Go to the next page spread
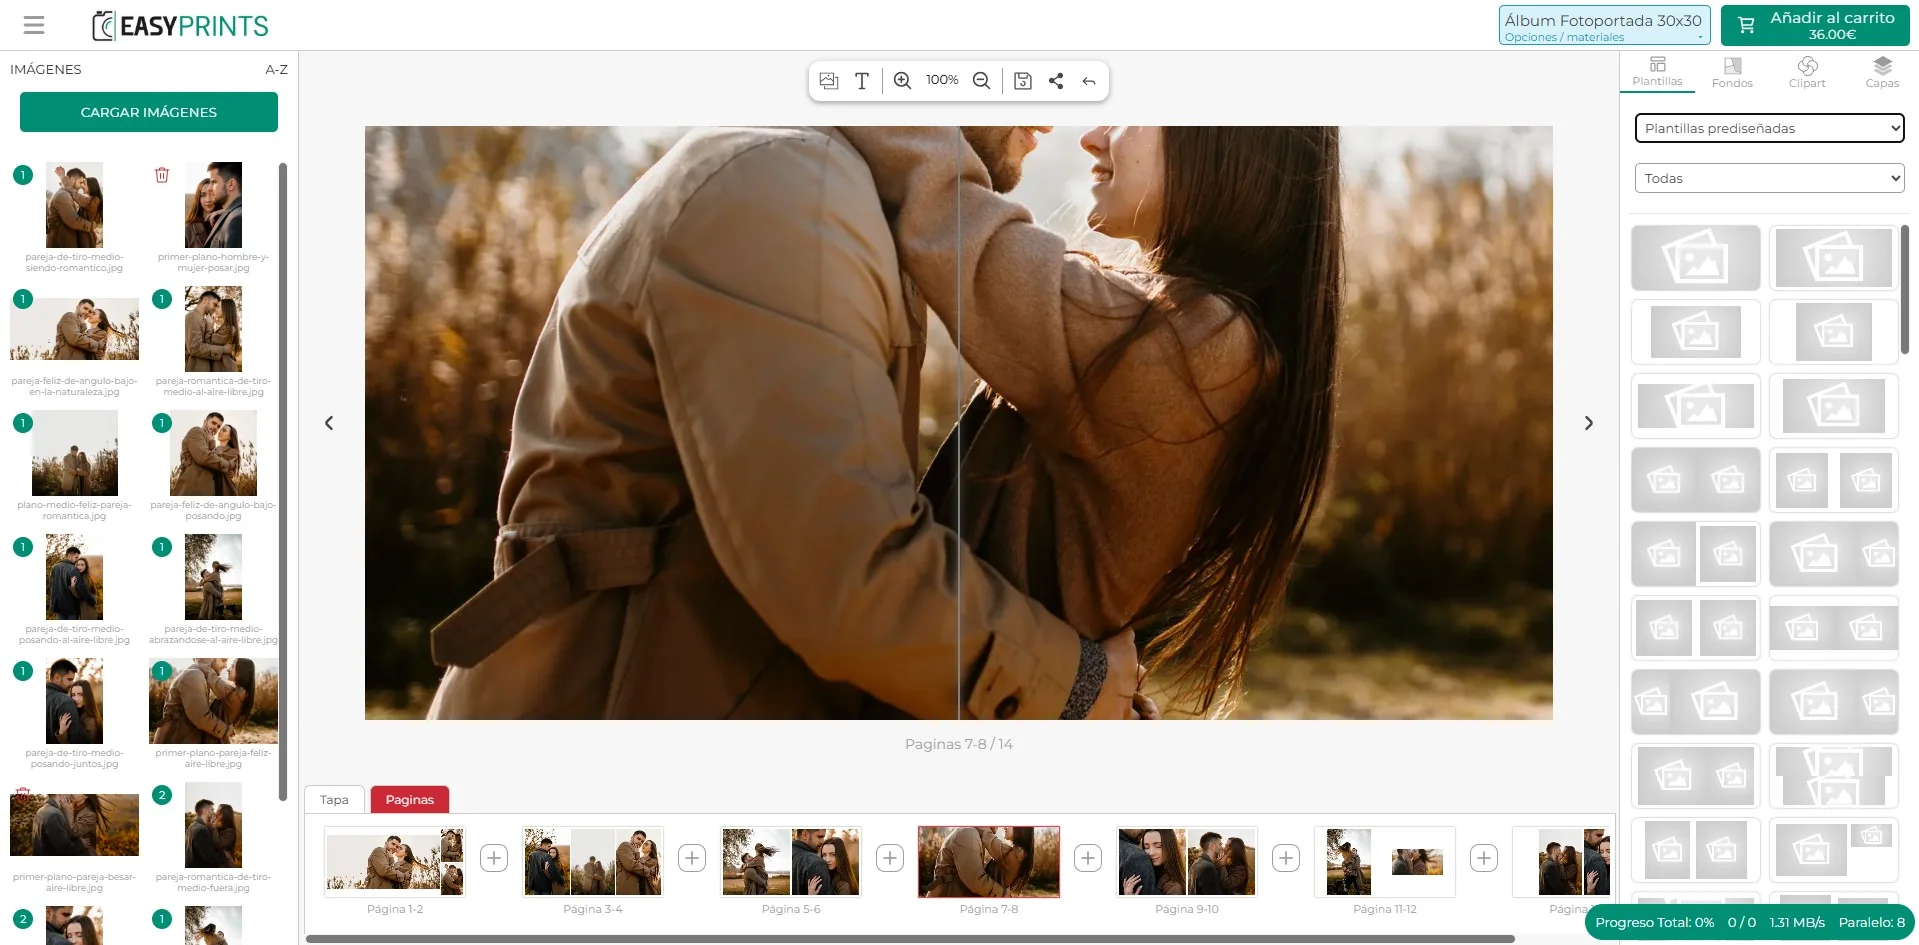Screen dimensions: 1919x945 pyautogui.click(x=1588, y=423)
